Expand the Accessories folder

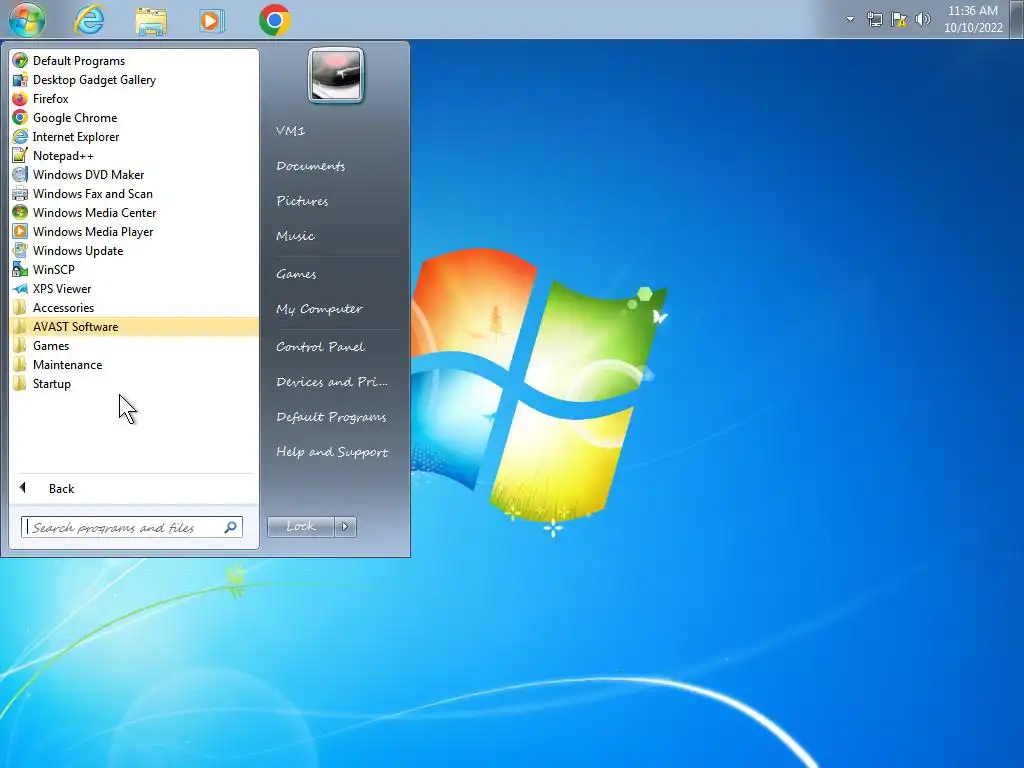134,308
